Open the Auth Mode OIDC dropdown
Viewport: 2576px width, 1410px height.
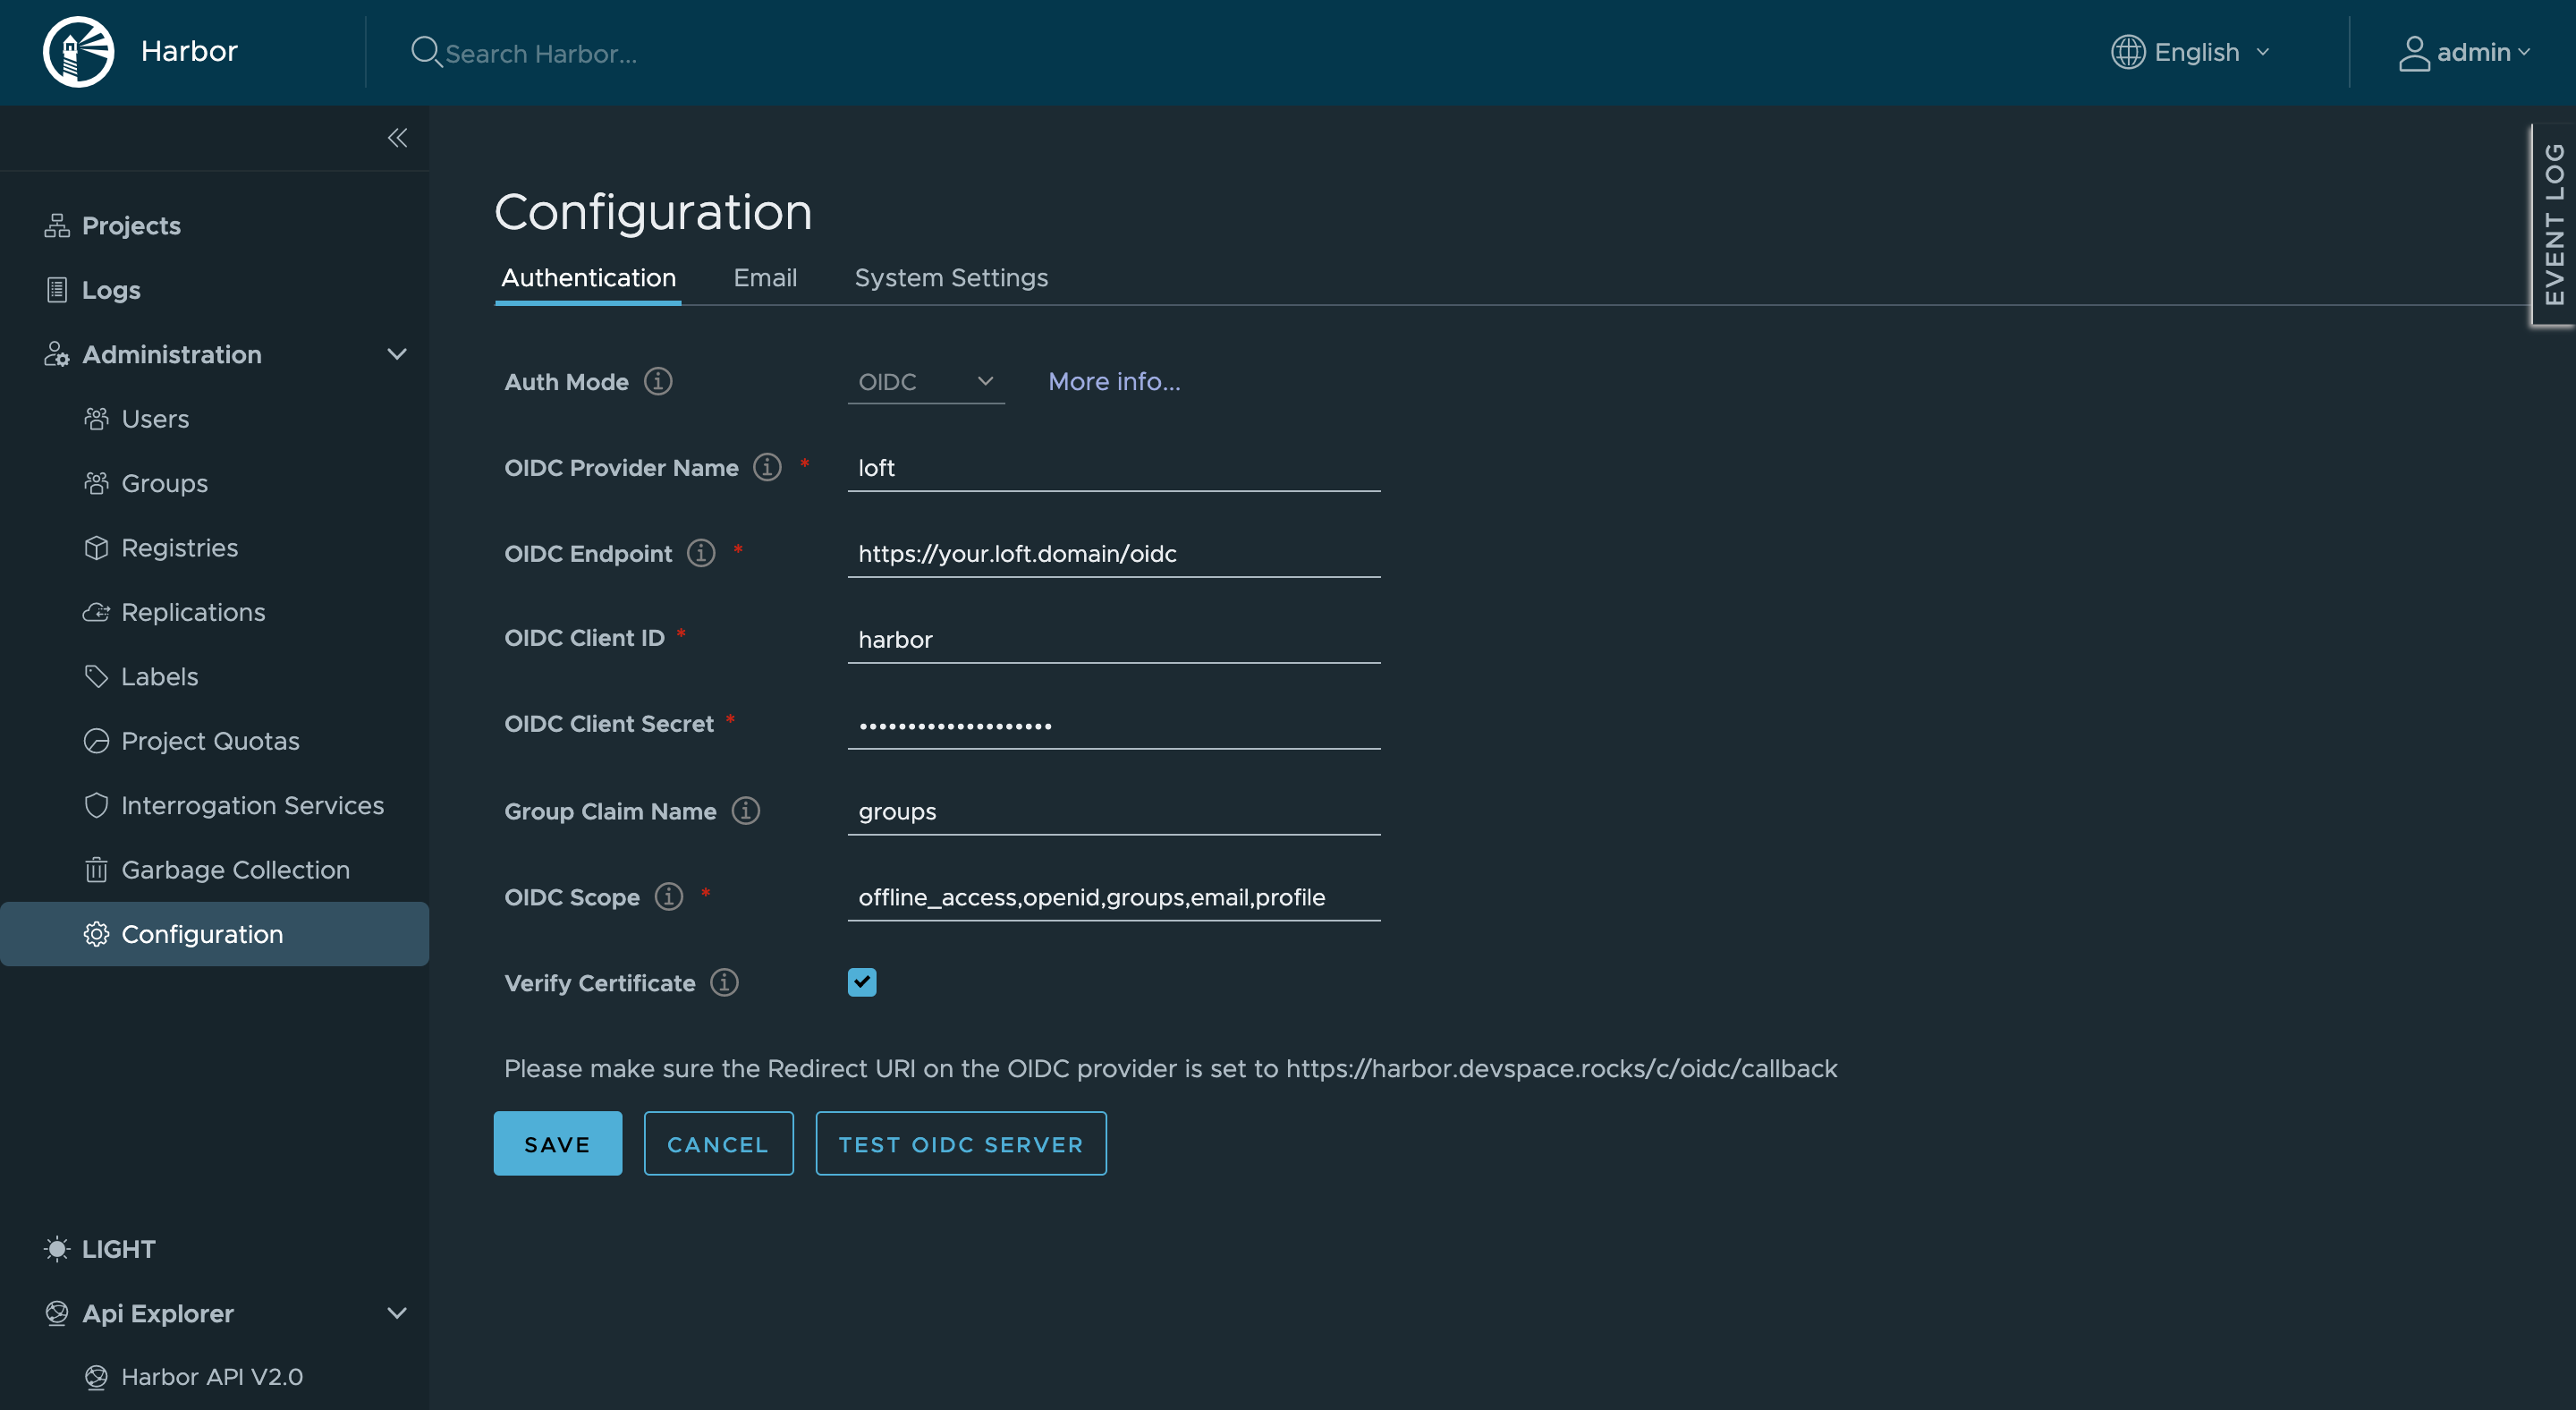(x=925, y=382)
